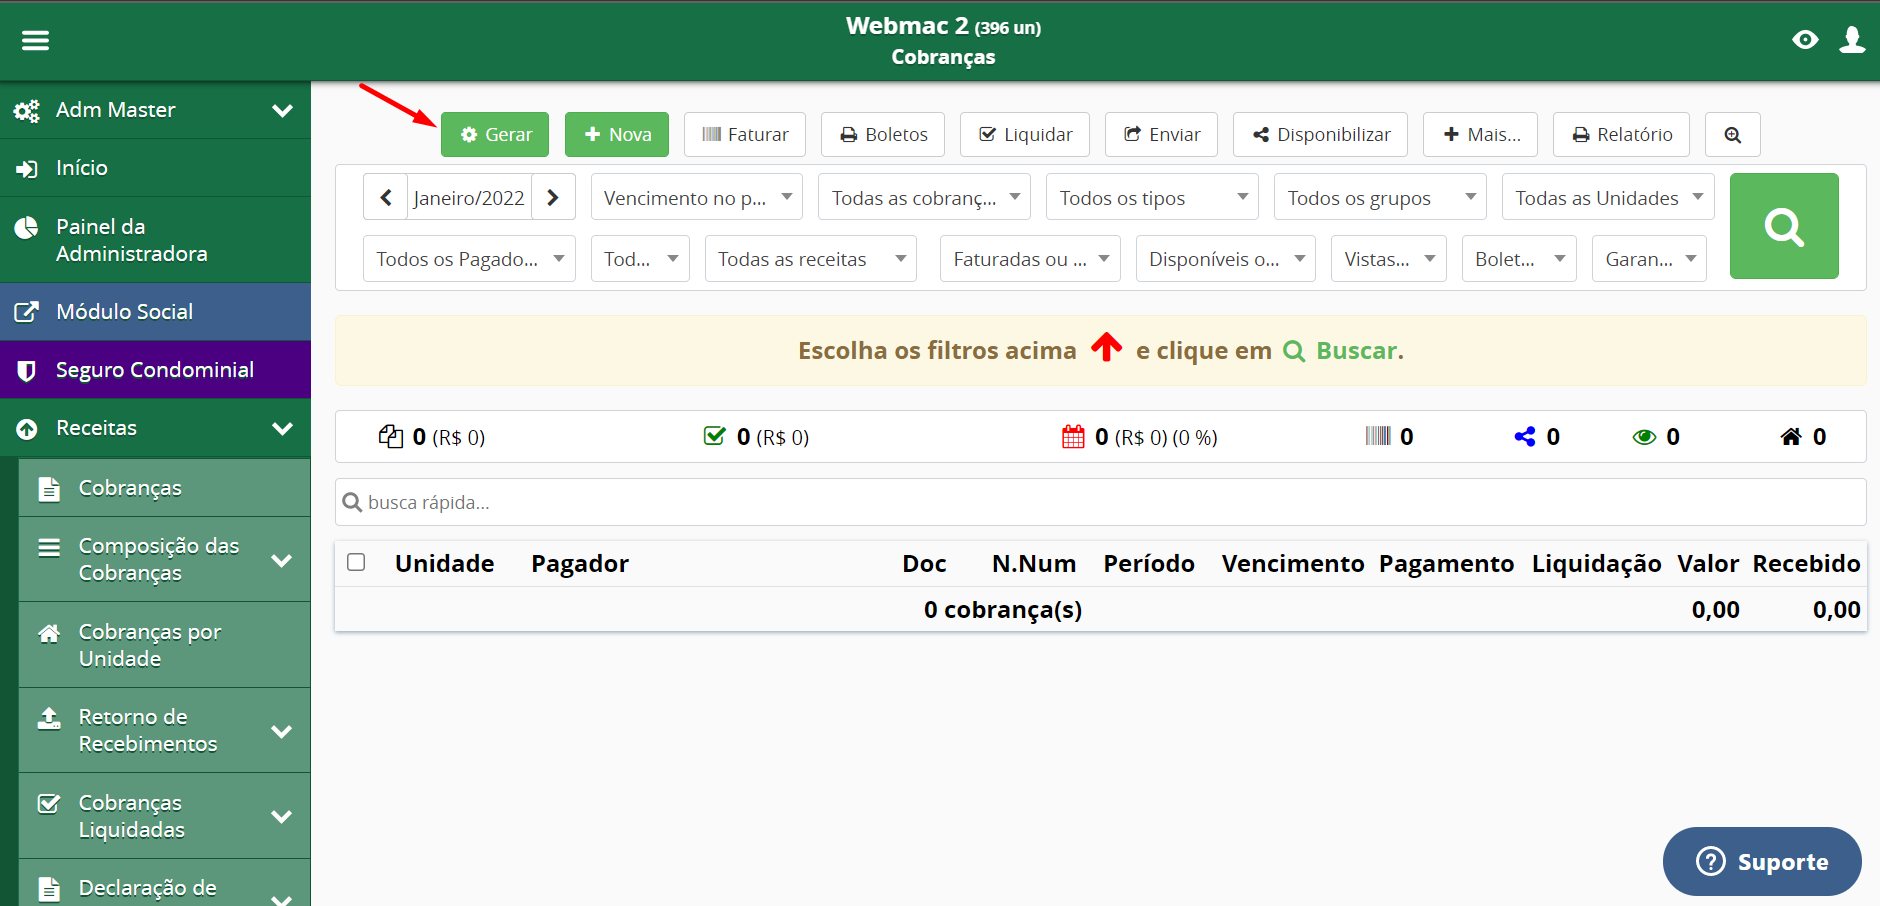
Task: Open the Faturadas ou ... dropdown
Action: [x=1030, y=258]
